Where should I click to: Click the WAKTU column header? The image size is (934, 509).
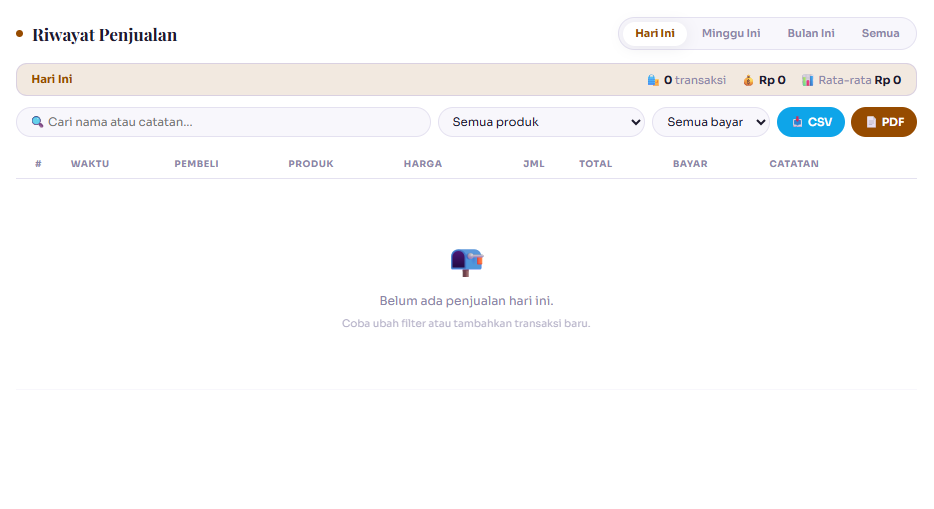90,164
